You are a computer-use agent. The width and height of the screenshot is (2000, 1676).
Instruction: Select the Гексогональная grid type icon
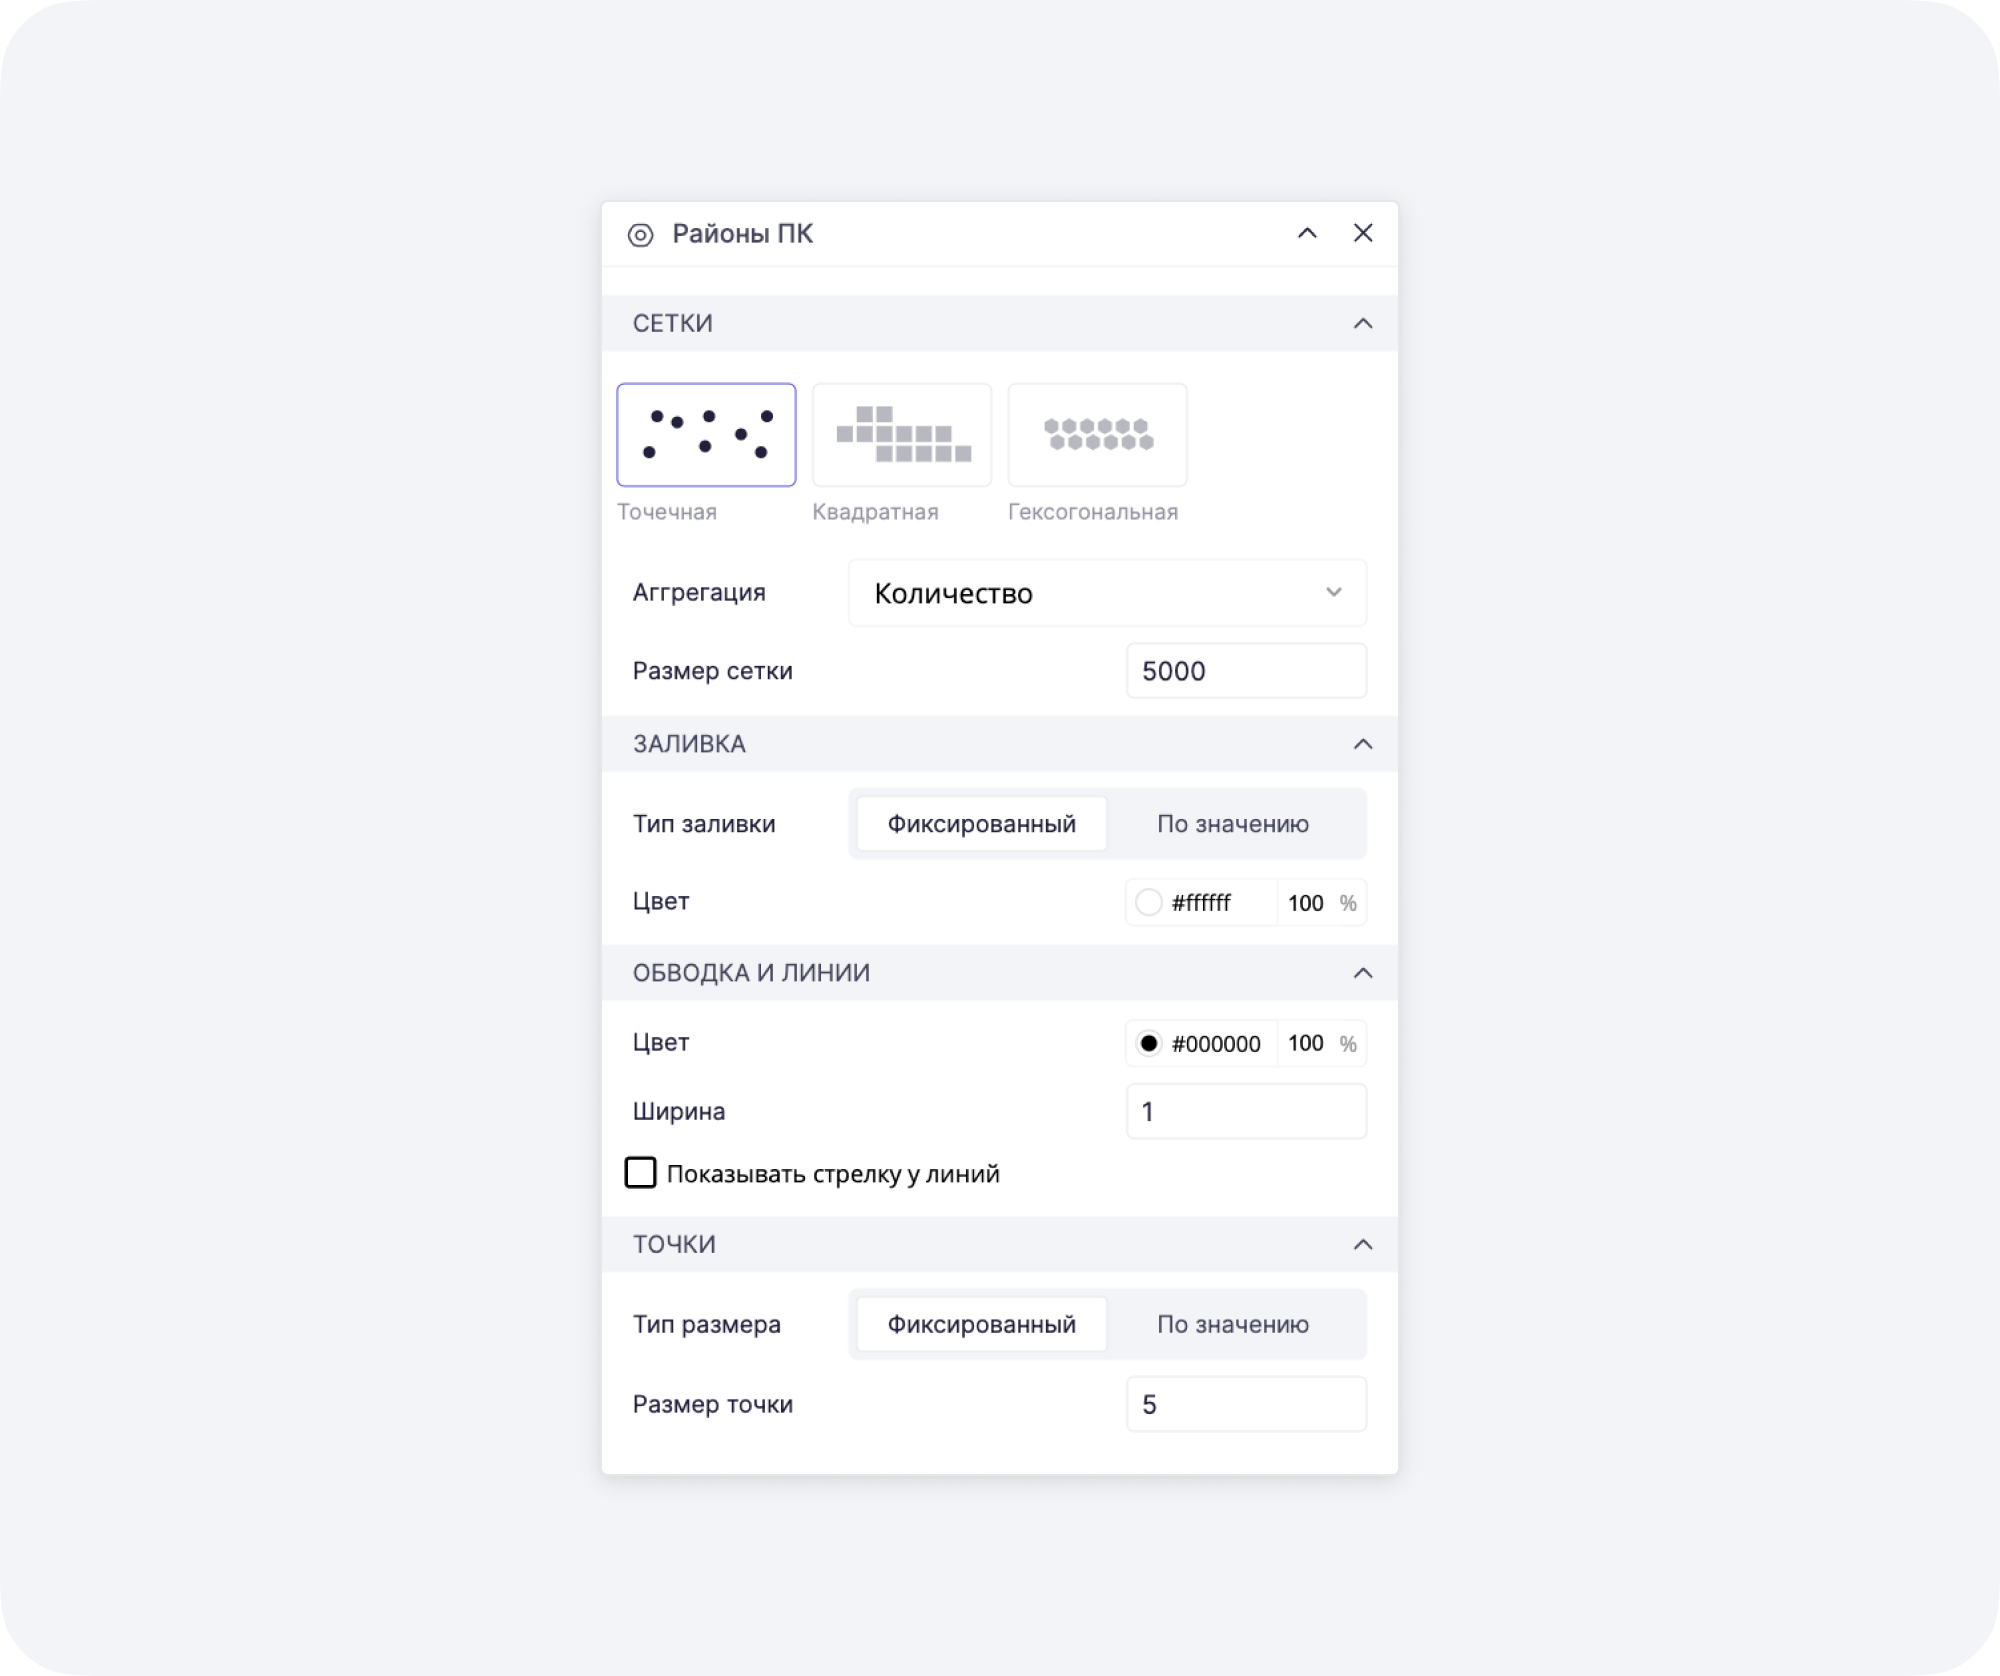[x=1097, y=435]
